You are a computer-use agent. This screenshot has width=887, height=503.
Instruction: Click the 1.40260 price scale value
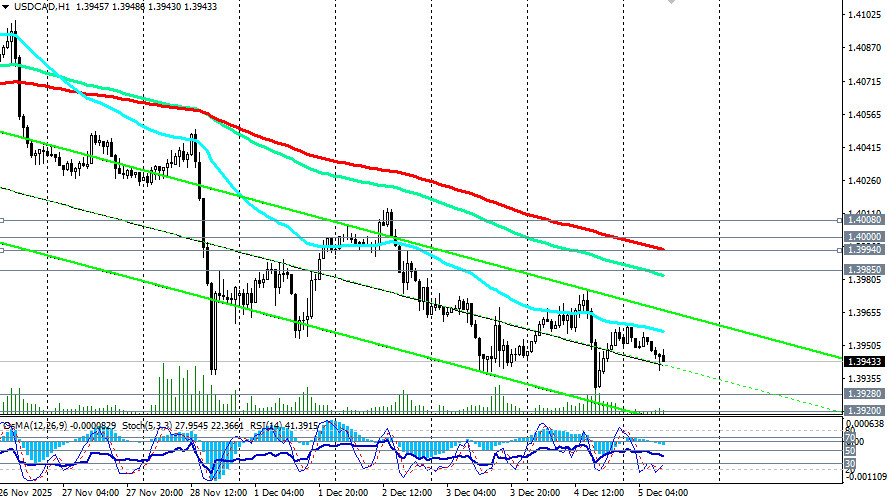coord(865,181)
